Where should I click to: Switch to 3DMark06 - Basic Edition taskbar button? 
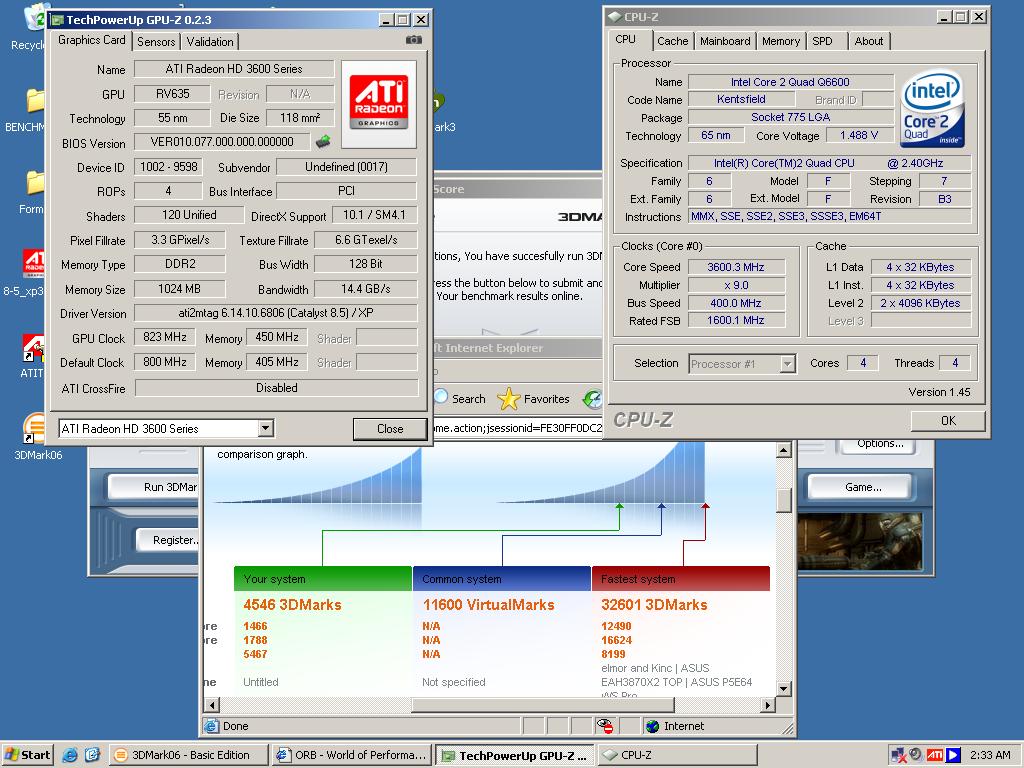188,755
